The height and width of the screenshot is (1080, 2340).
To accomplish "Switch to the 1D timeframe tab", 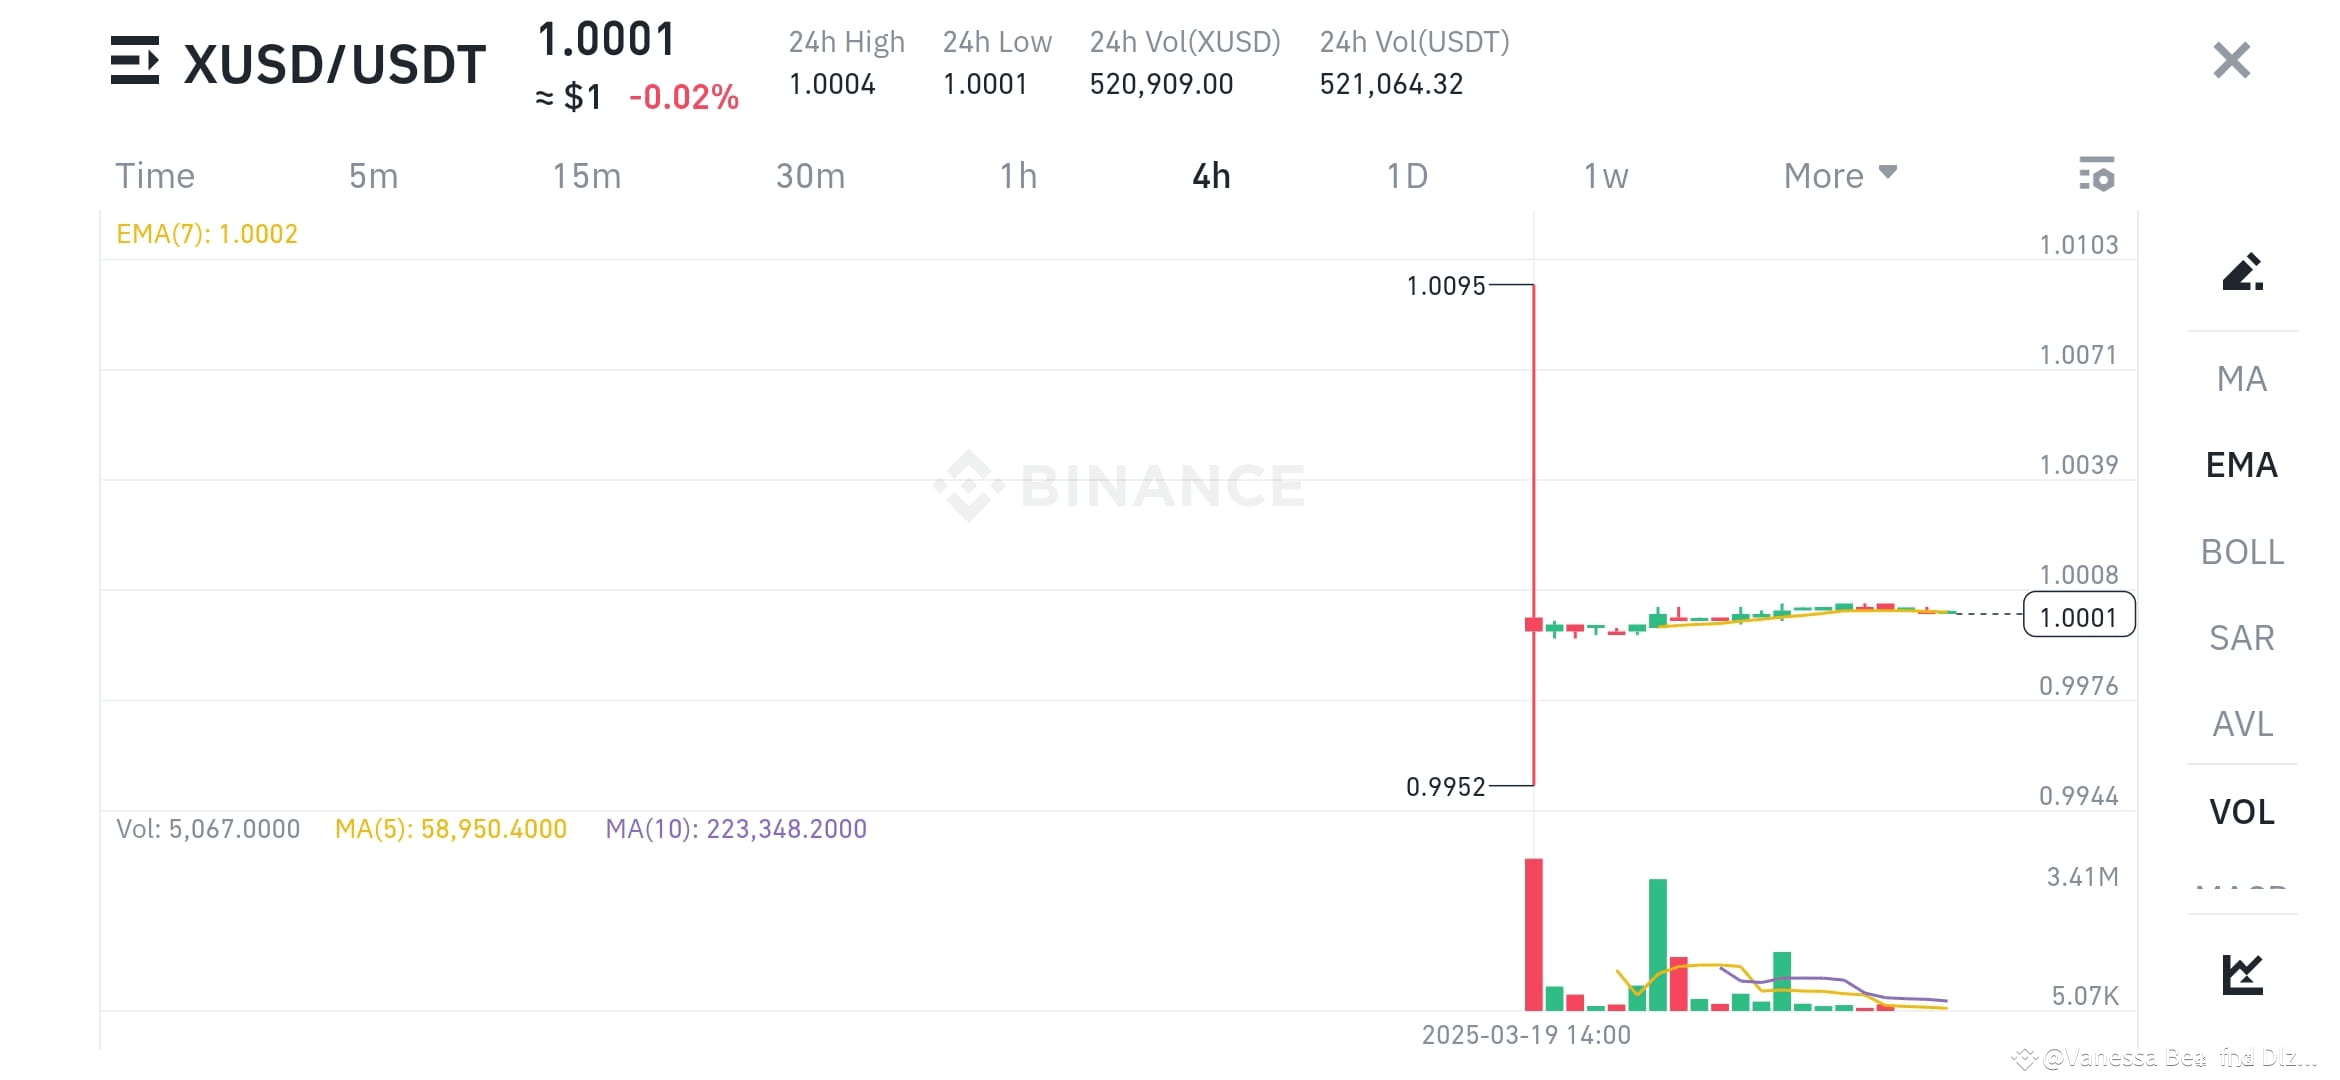I will tap(1407, 175).
